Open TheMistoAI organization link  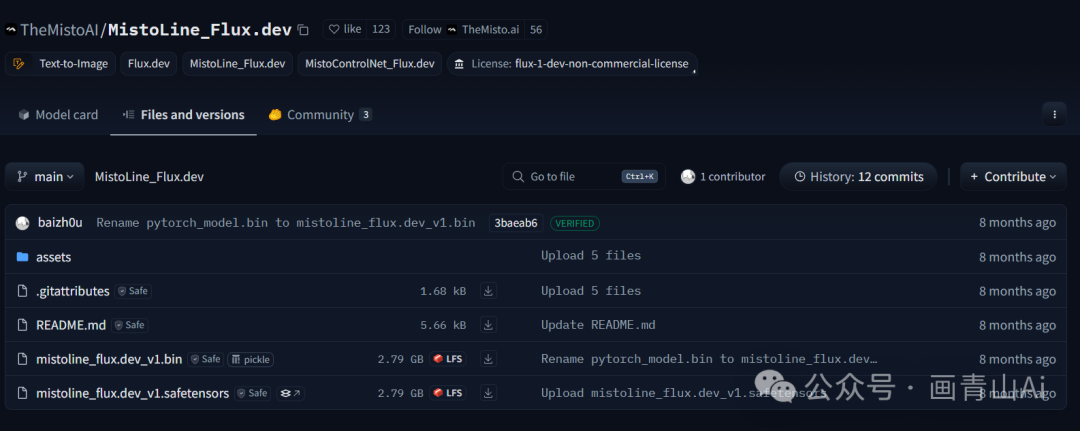pos(61,30)
